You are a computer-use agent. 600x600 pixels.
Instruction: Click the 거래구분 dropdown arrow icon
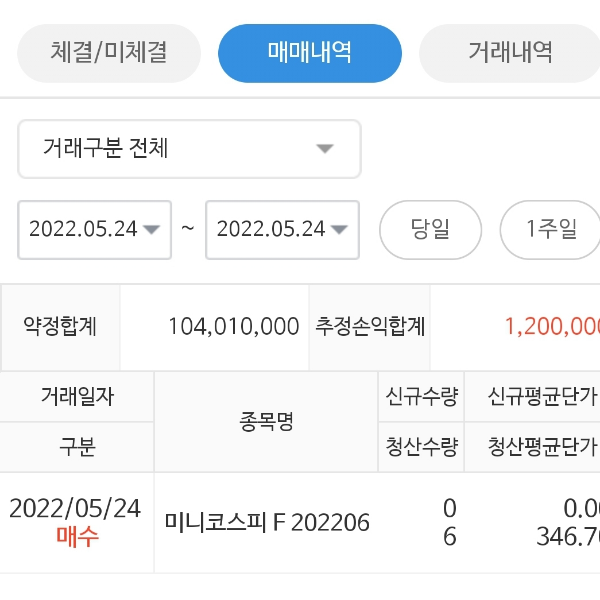pos(324,149)
